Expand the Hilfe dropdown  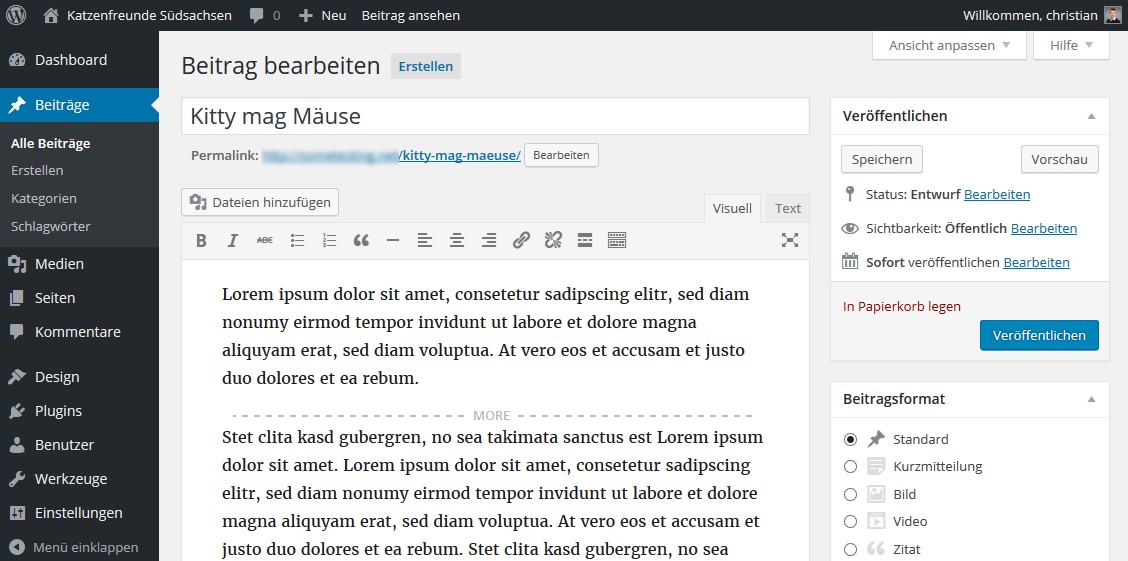click(x=1071, y=45)
